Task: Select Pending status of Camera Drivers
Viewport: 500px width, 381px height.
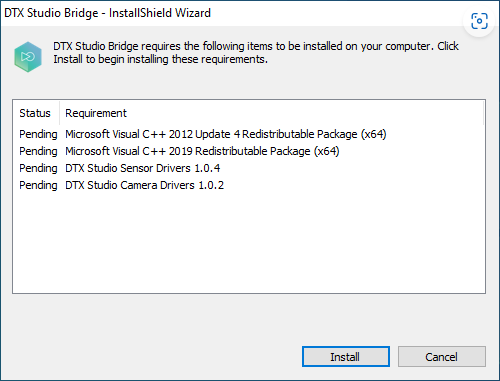Action: tap(38, 185)
